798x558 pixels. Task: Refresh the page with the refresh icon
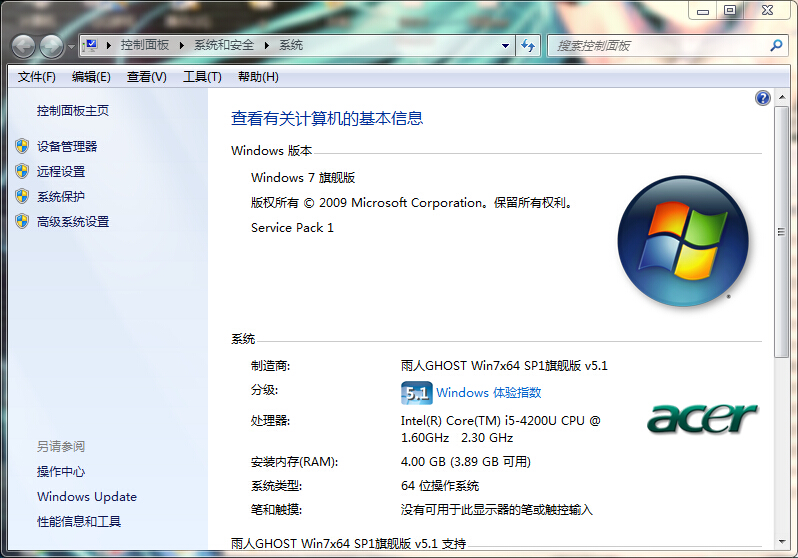point(528,46)
